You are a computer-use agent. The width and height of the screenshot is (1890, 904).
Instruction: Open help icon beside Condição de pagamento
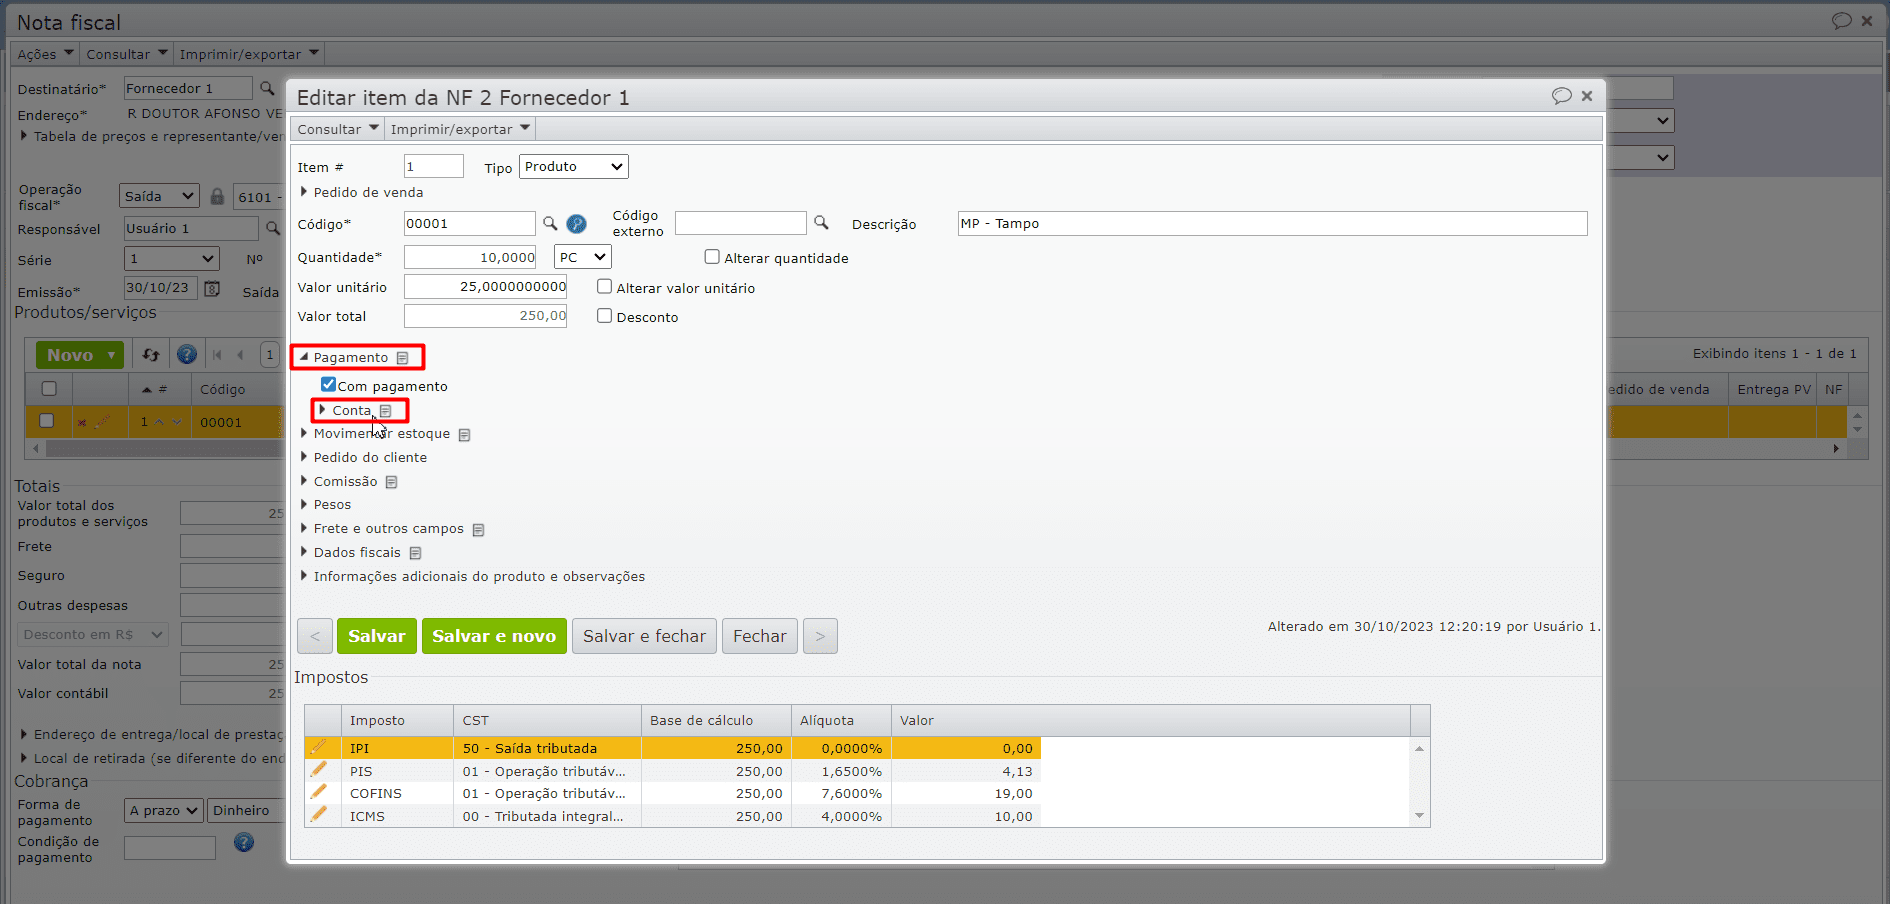pyautogui.click(x=244, y=842)
